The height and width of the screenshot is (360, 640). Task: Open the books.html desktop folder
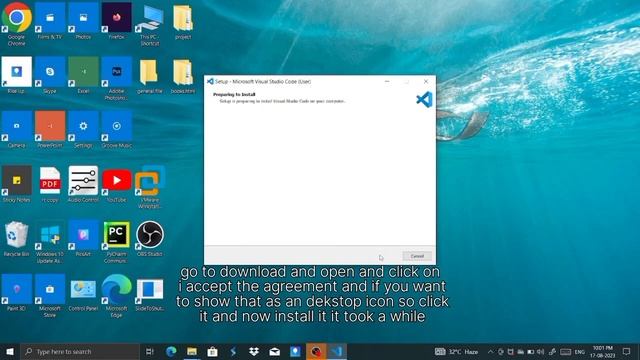(x=183, y=76)
